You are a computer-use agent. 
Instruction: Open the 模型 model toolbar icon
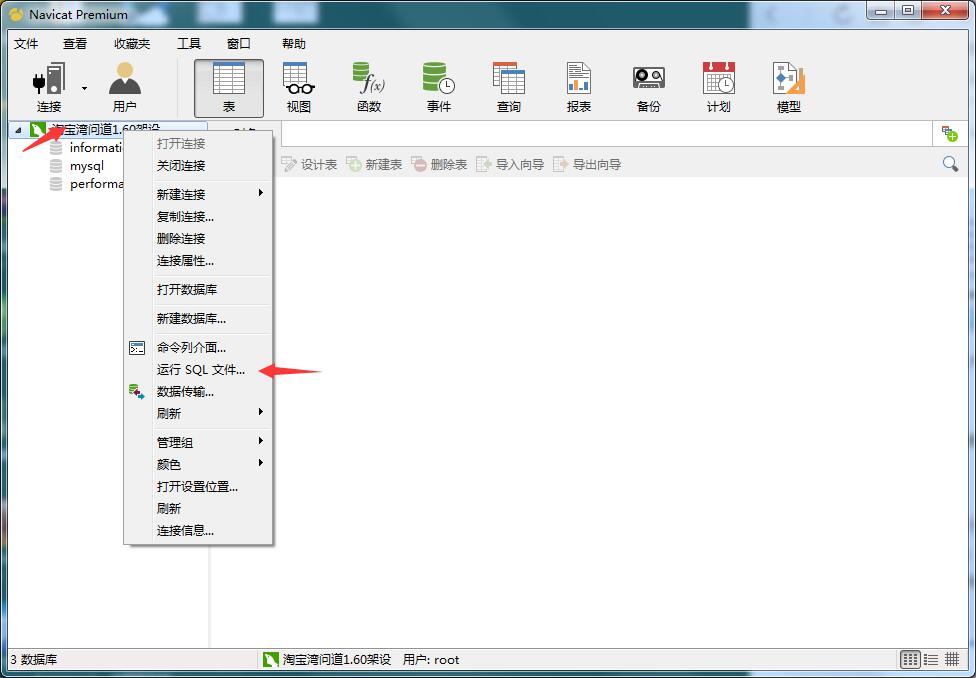point(788,87)
